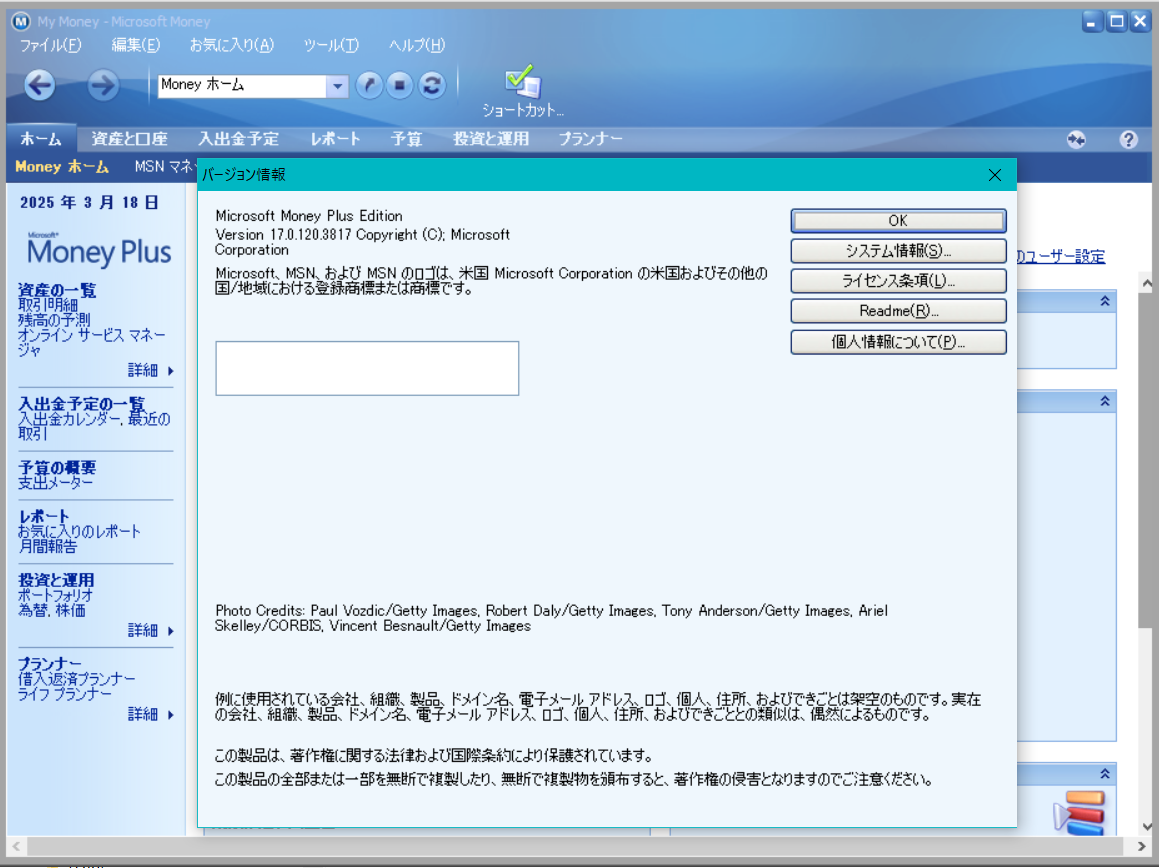The width and height of the screenshot is (1159, 868).
Task: Open the 投資と運用 sidebar heading link
Action: [x=56, y=580]
